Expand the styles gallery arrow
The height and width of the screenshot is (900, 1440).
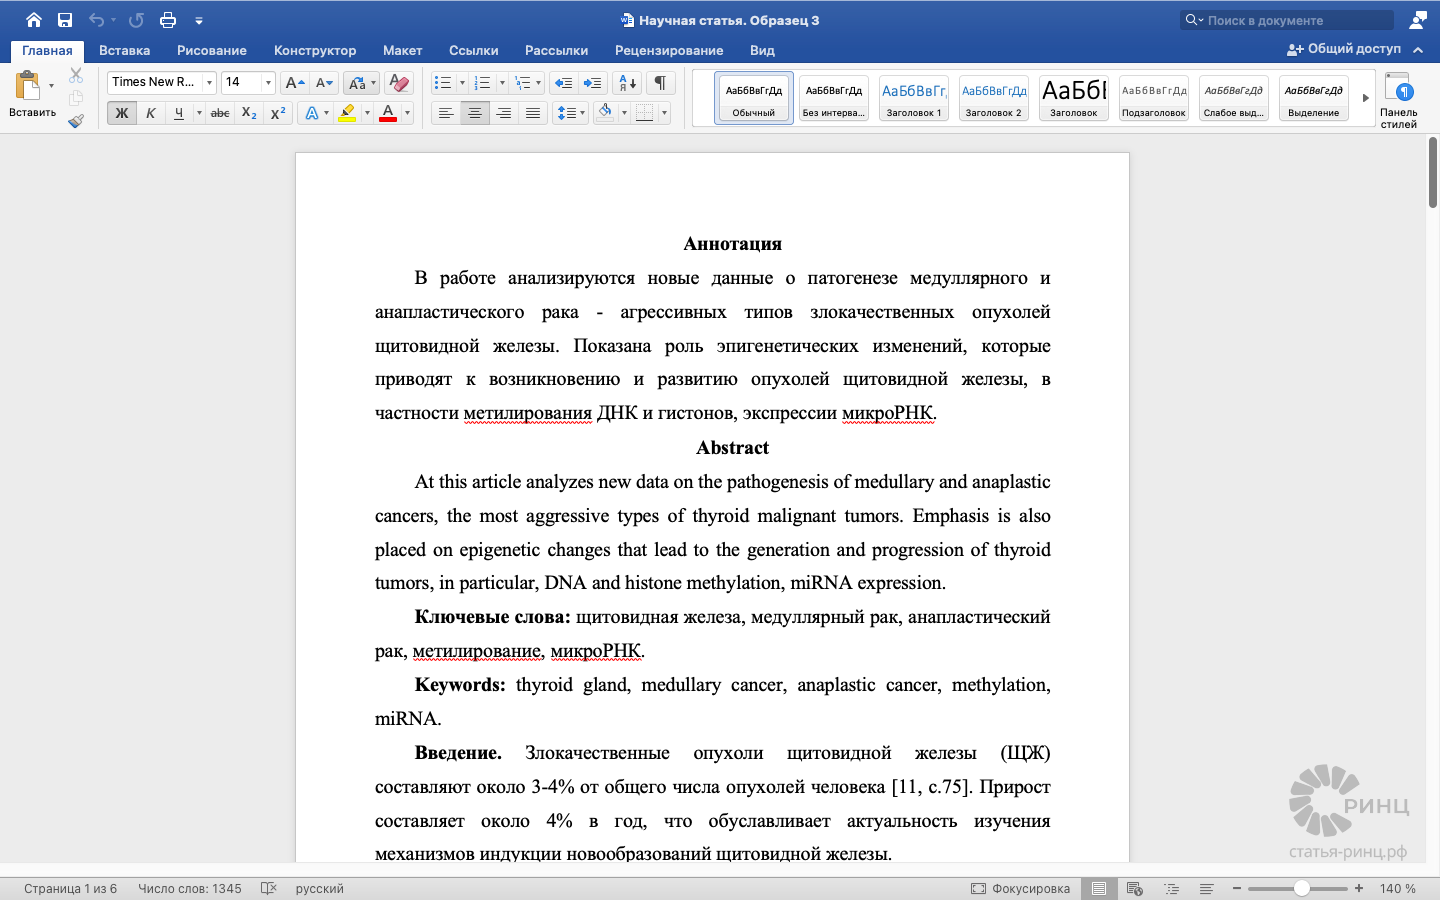[1365, 98]
